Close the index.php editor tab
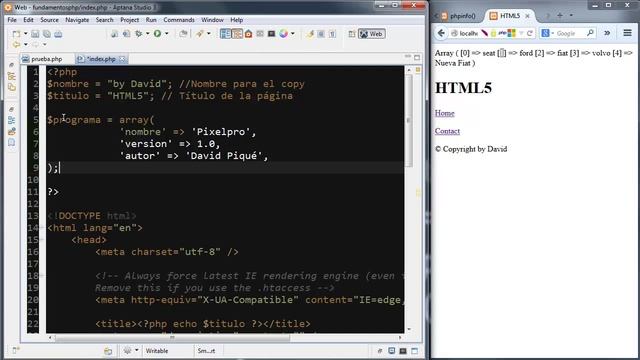This screenshot has width=640, height=360. click(x=122, y=59)
